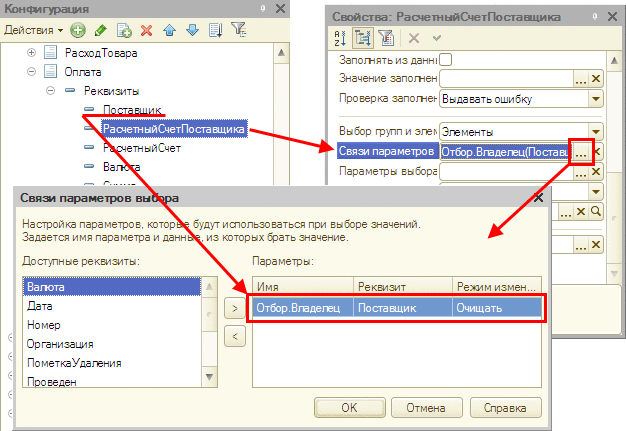This screenshot has width=626, height=431.
Task: Click the Справка button
Action: click(x=505, y=407)
